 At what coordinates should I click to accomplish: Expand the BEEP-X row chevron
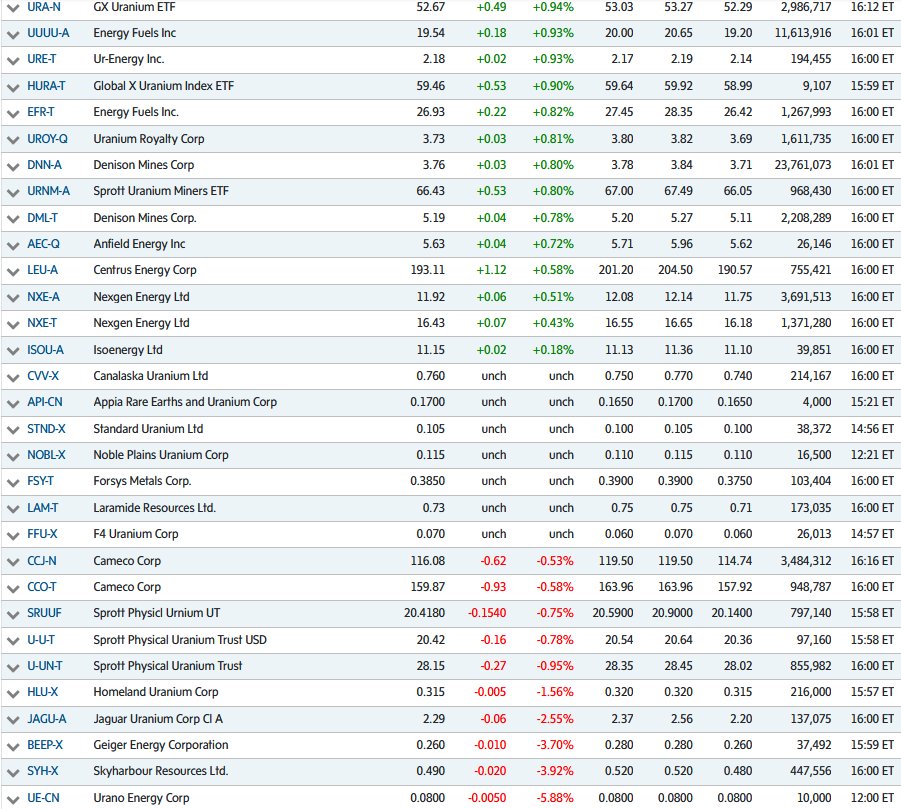[13, 746]
